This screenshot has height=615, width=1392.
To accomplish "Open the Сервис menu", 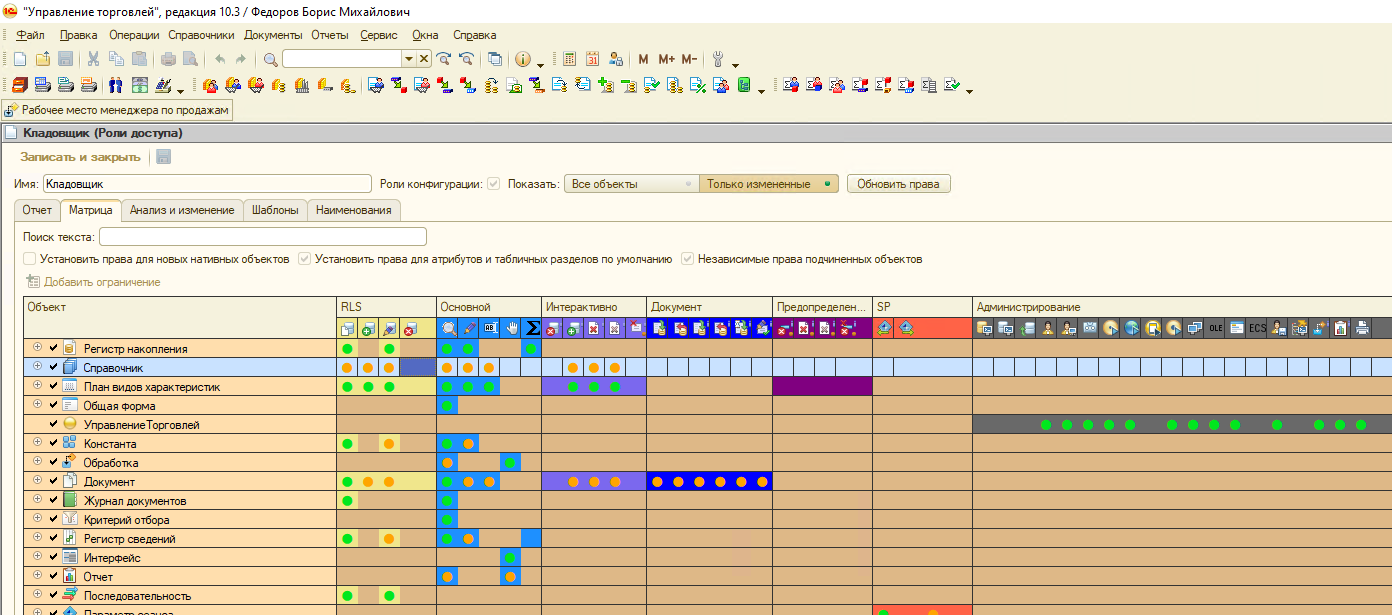I will coord(378,35).
